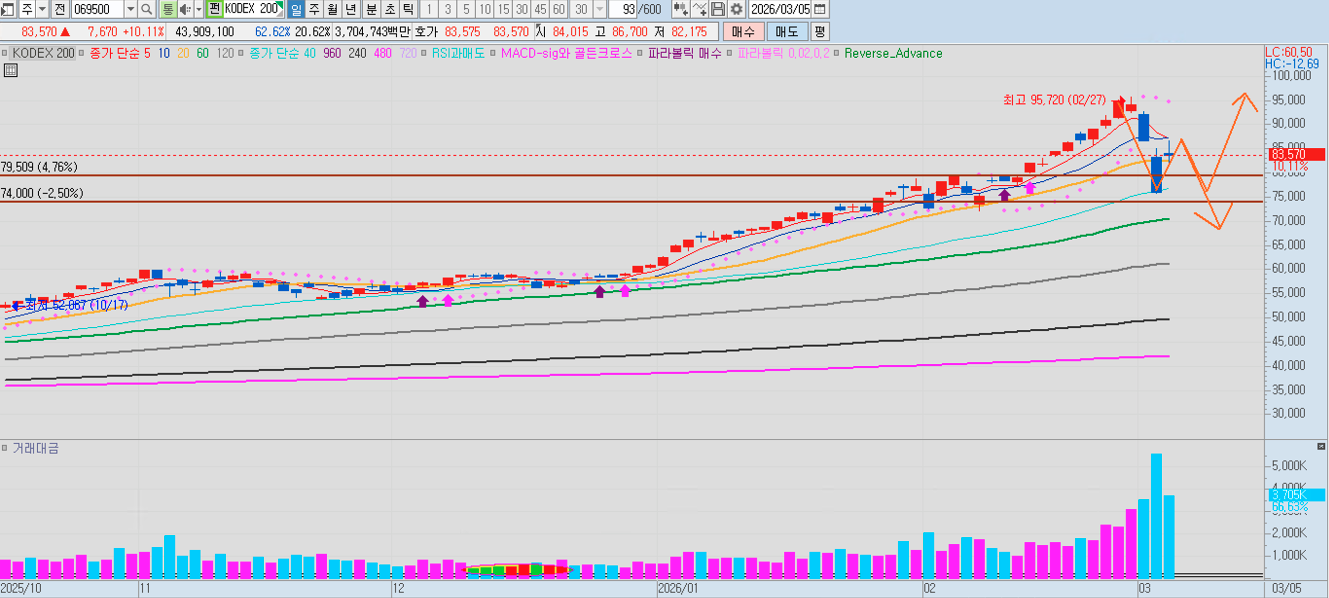Click the 매도 sell button
The image size is (1329, 598).
tap(787, 32)
